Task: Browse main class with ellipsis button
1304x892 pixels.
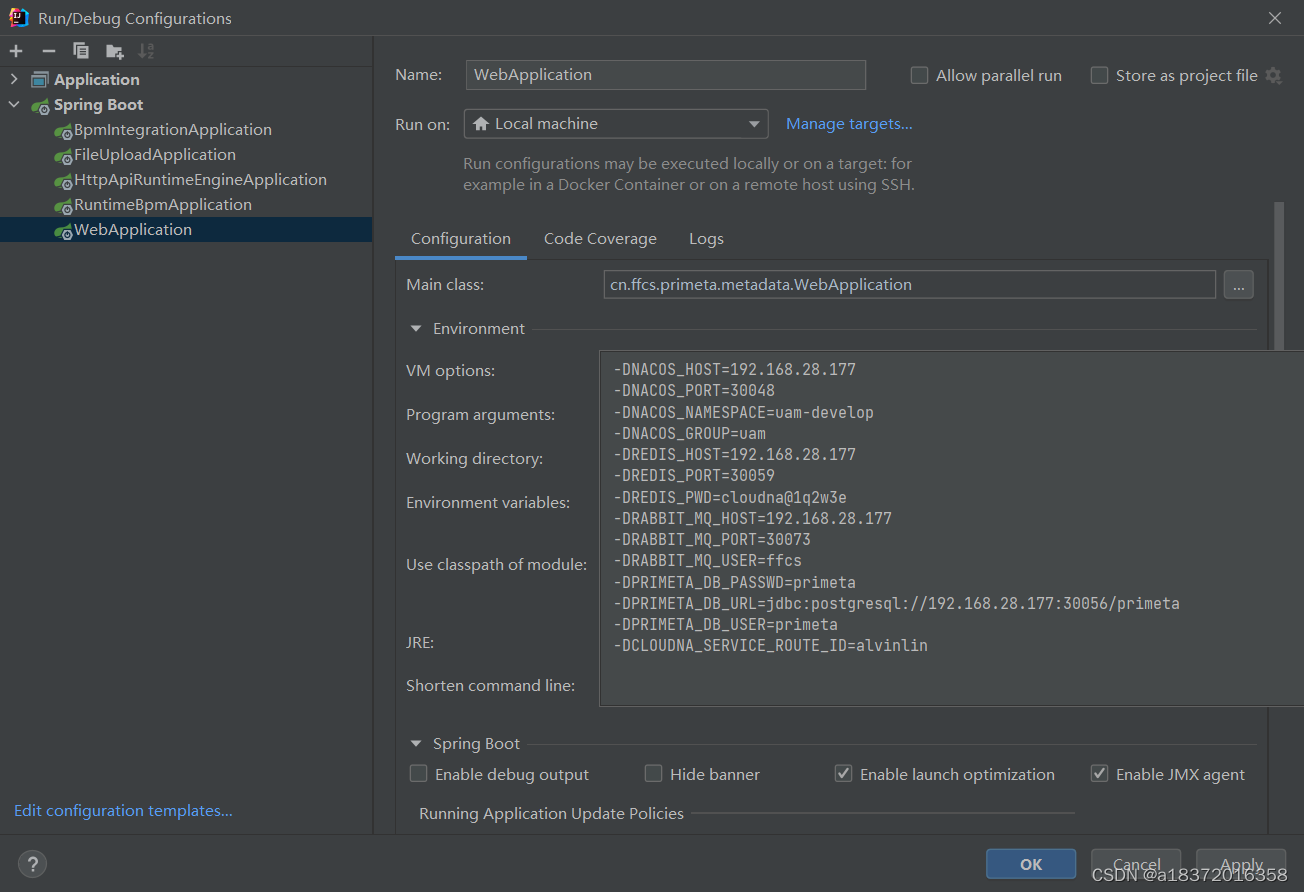Action: (x=1238, y=285)
